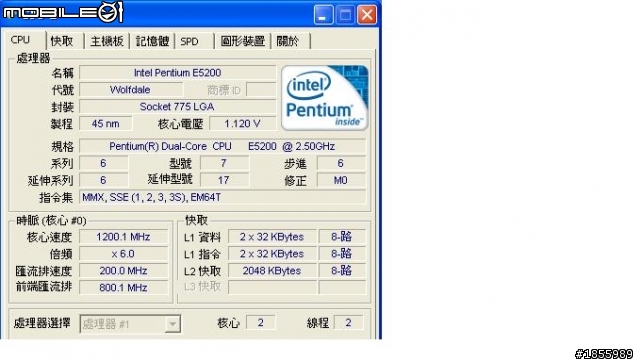
Task: Click the 800.1 MHz rated FSB value
Action: pos(124,288)
